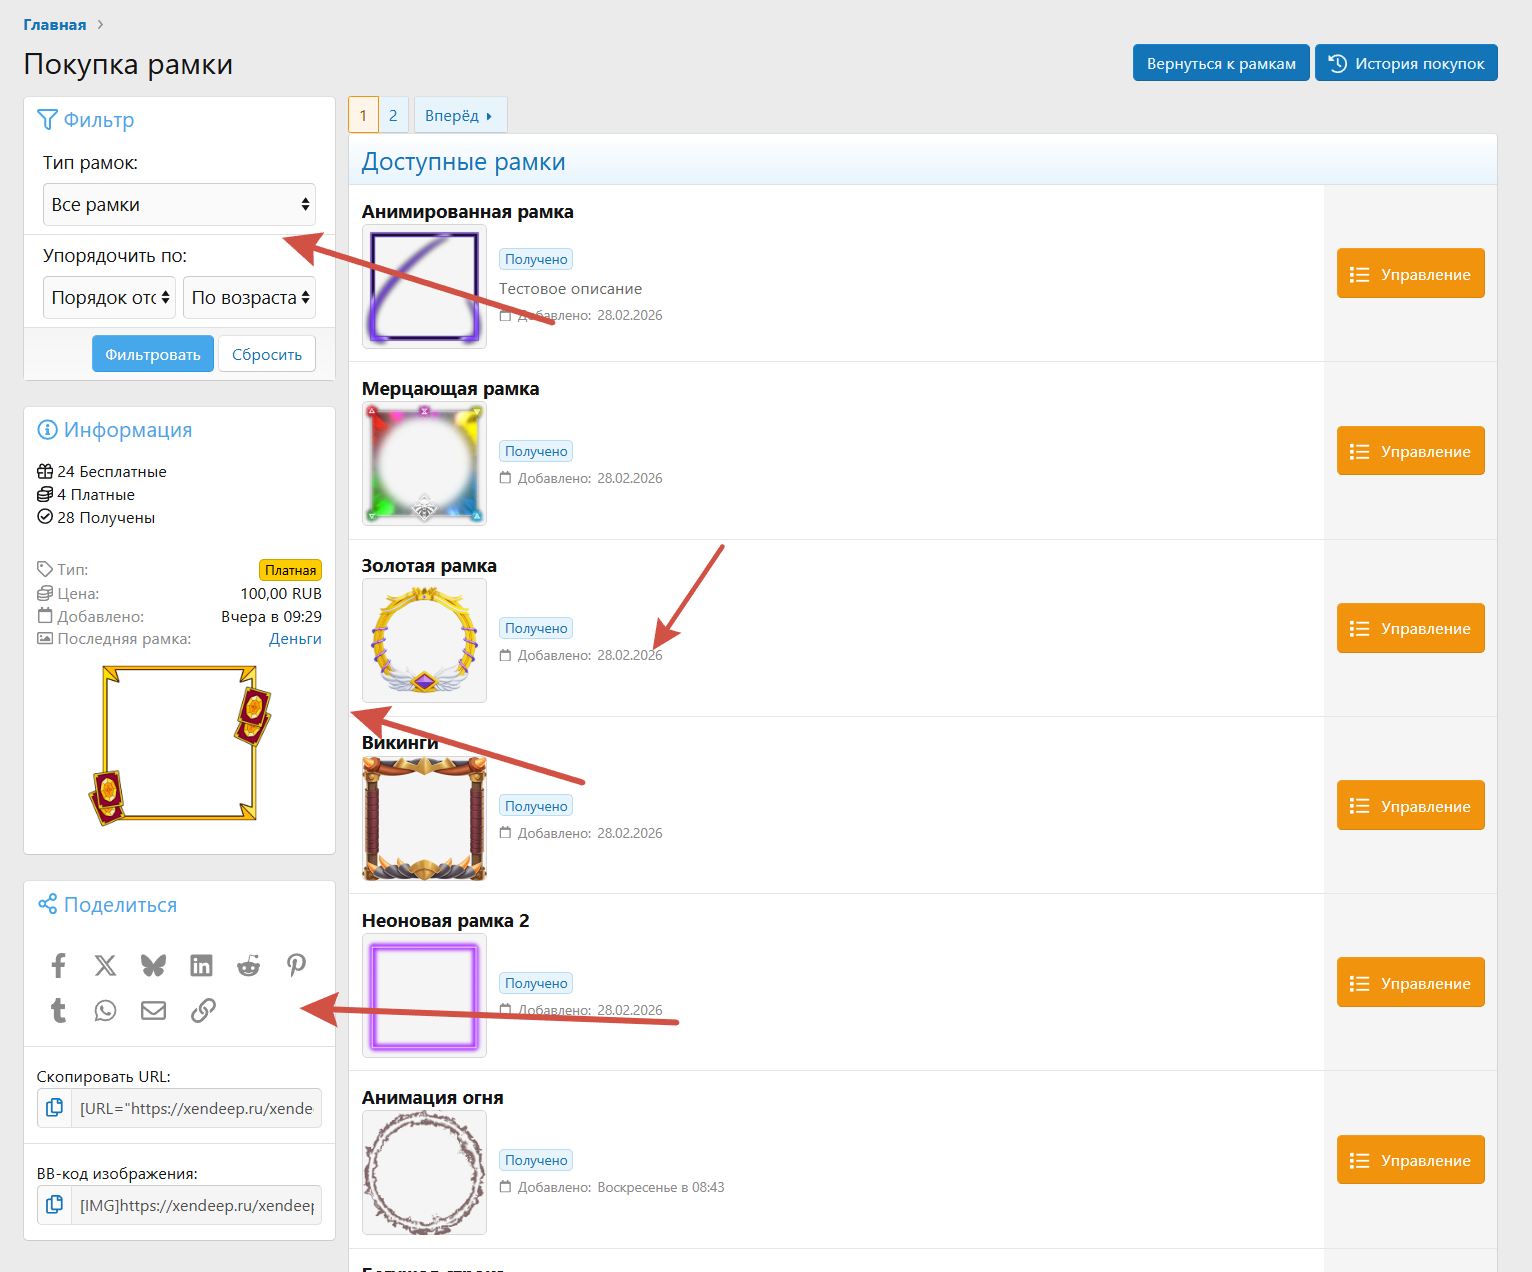Open the Все рамки frame type dropdown
The height and width of the screenshot is (1272, 1532).
179,204
